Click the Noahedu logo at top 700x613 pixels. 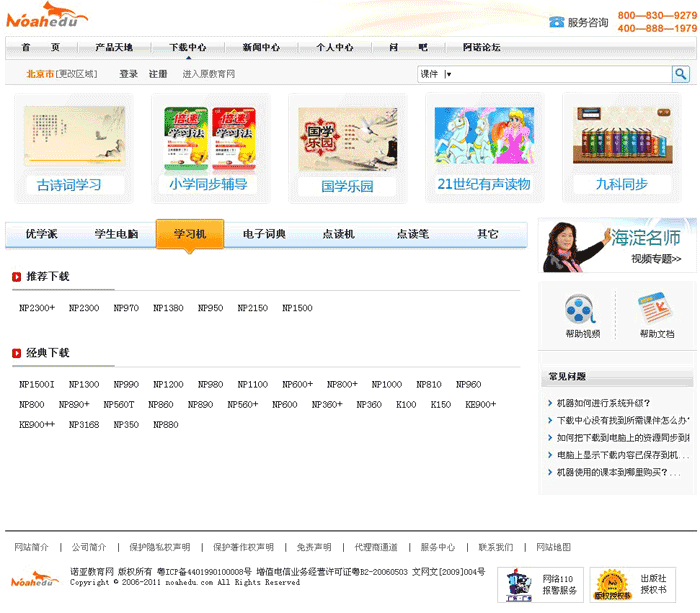click(47, 18)
